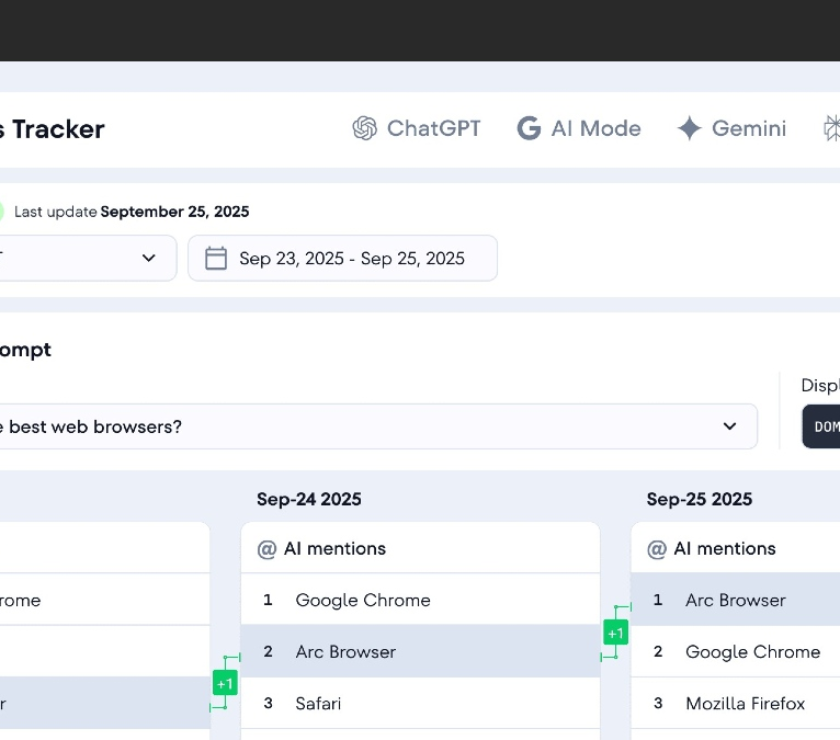Click the Gemini sparkle icon
The width and height of the screenshot is (840, 740).
pyautogui.click(x=689, y=129)
